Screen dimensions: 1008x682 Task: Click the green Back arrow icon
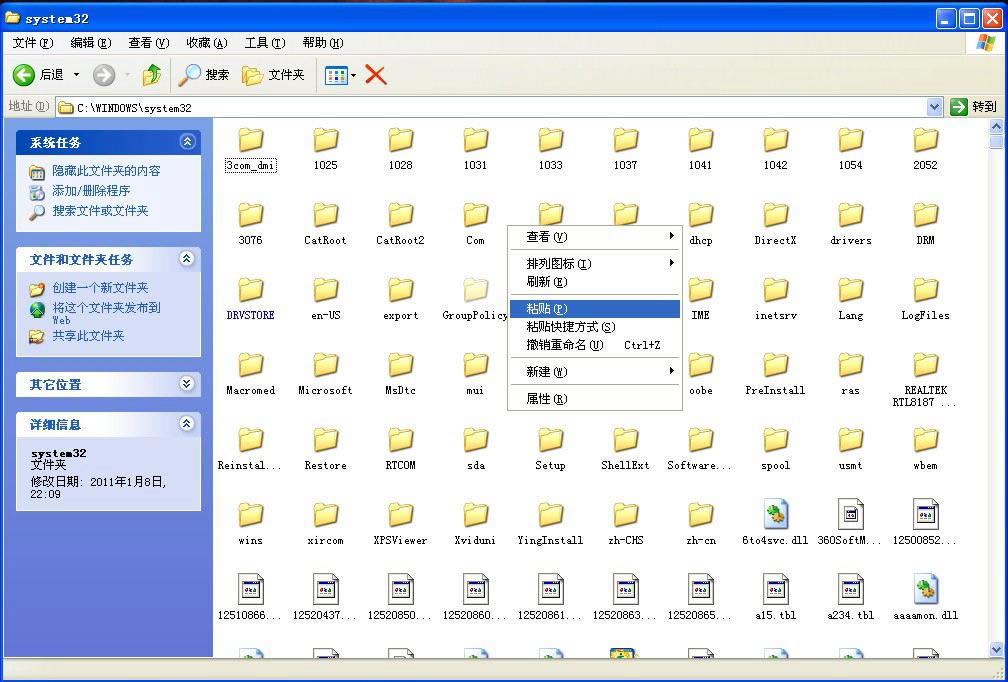(x=24, y=75)
